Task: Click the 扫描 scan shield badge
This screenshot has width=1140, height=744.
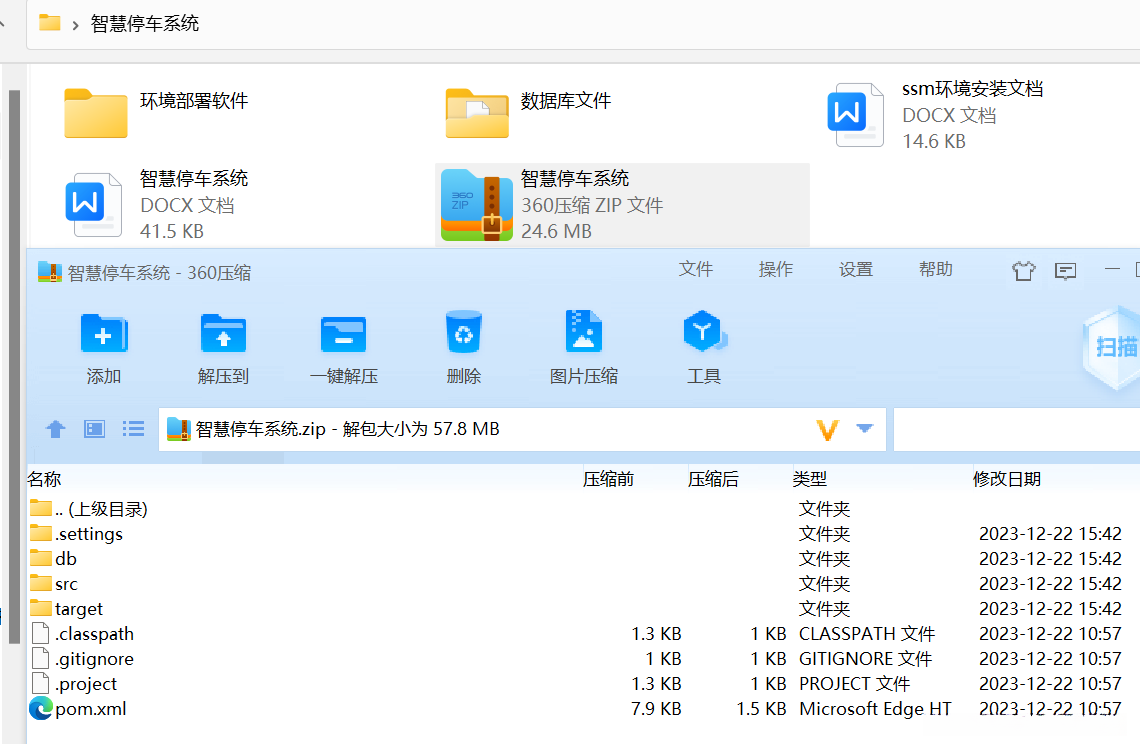Action: tap(1111, 348)
